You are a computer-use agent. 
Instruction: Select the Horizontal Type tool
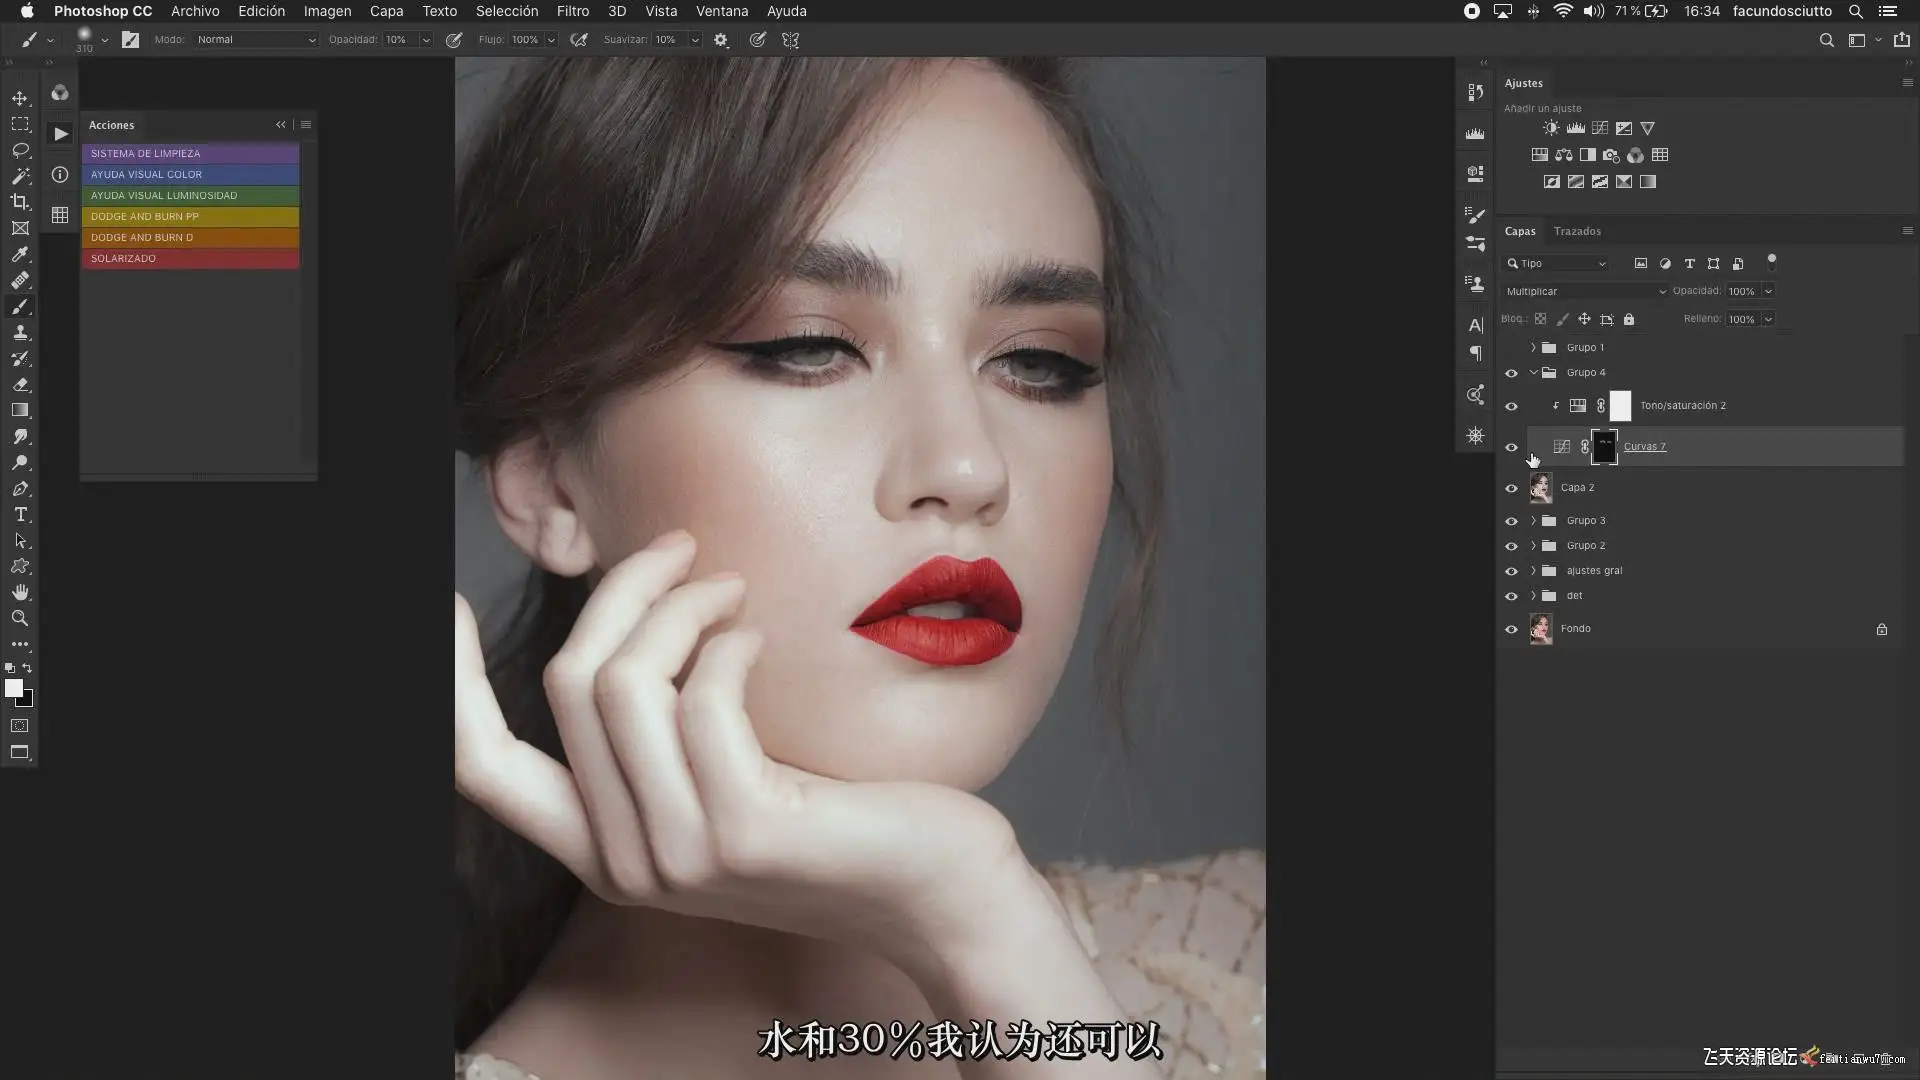20,514
